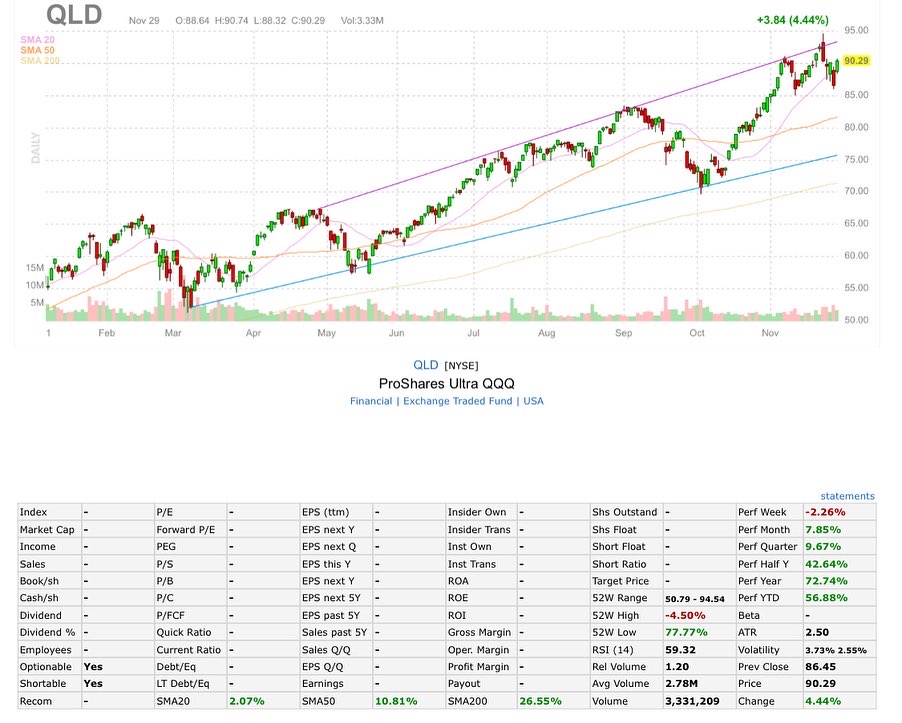Click the Employees label
Viewport: 902px width, 723px height.
click(x=45, y=650)
